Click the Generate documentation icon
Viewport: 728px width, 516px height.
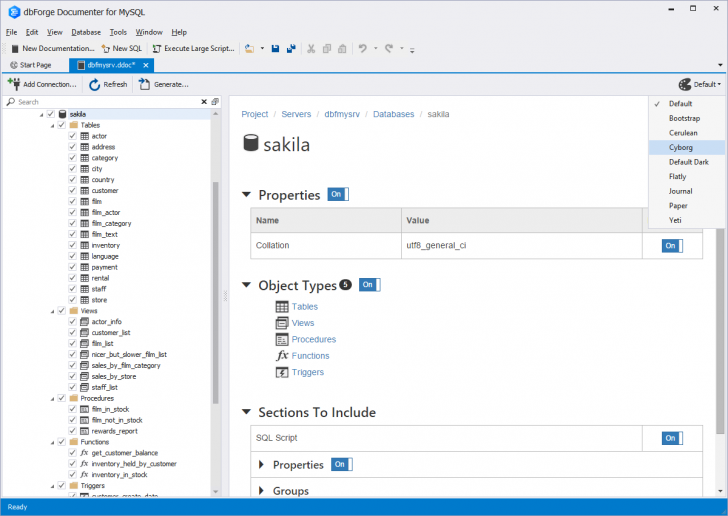tap(144, 84)
